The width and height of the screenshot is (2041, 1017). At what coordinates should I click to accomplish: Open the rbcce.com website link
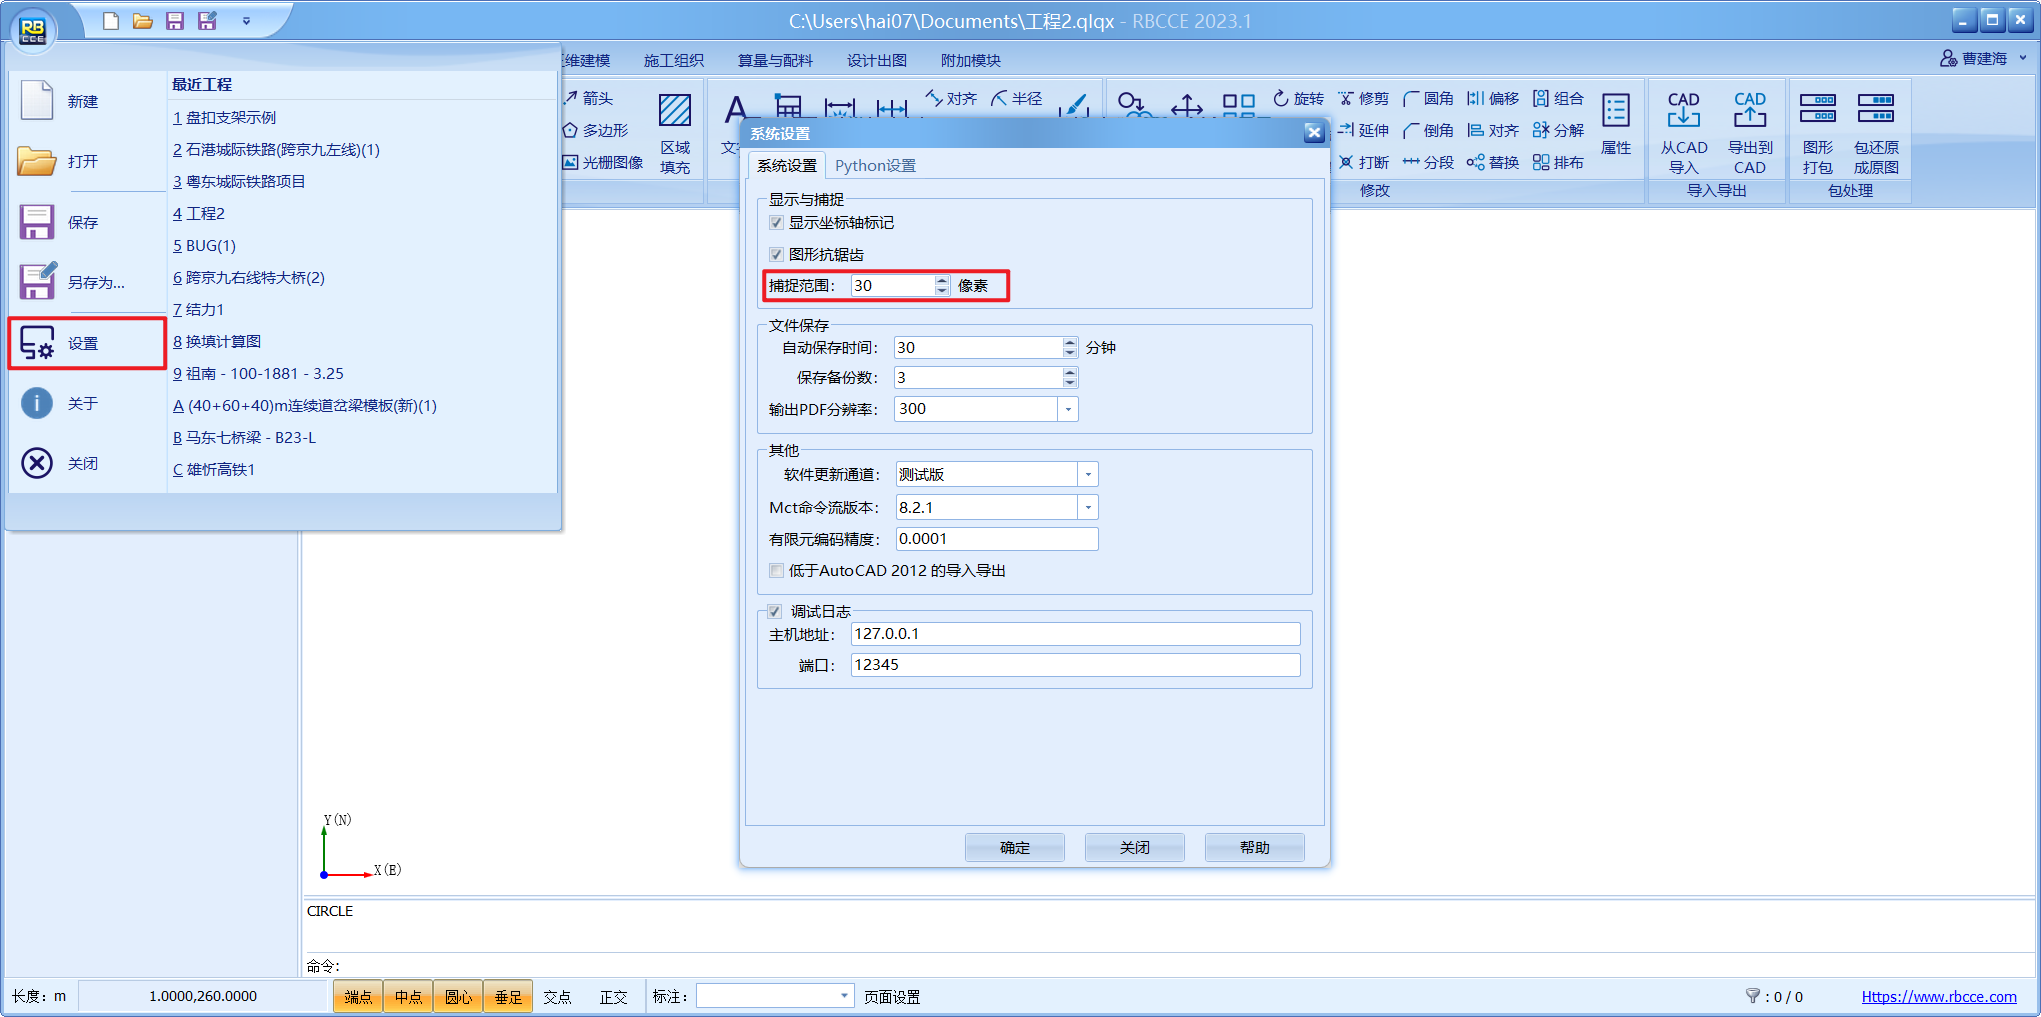[1938, 997]
